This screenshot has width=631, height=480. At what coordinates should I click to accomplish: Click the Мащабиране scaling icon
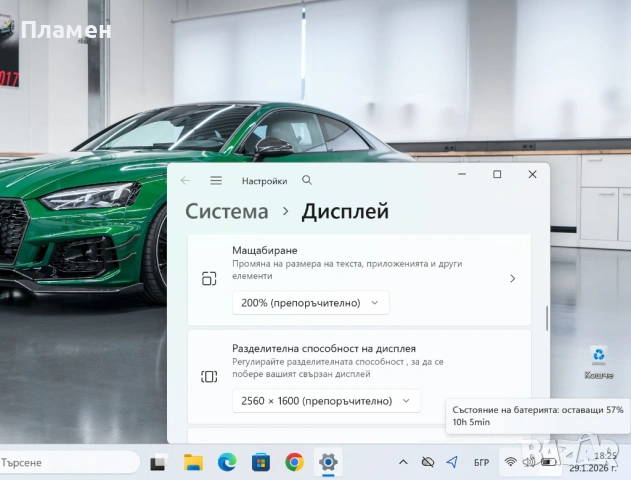(209, 278)
